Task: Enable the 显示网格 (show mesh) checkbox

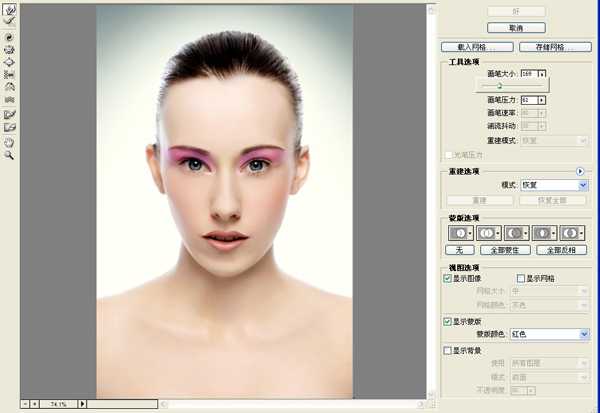Action: 520,278
